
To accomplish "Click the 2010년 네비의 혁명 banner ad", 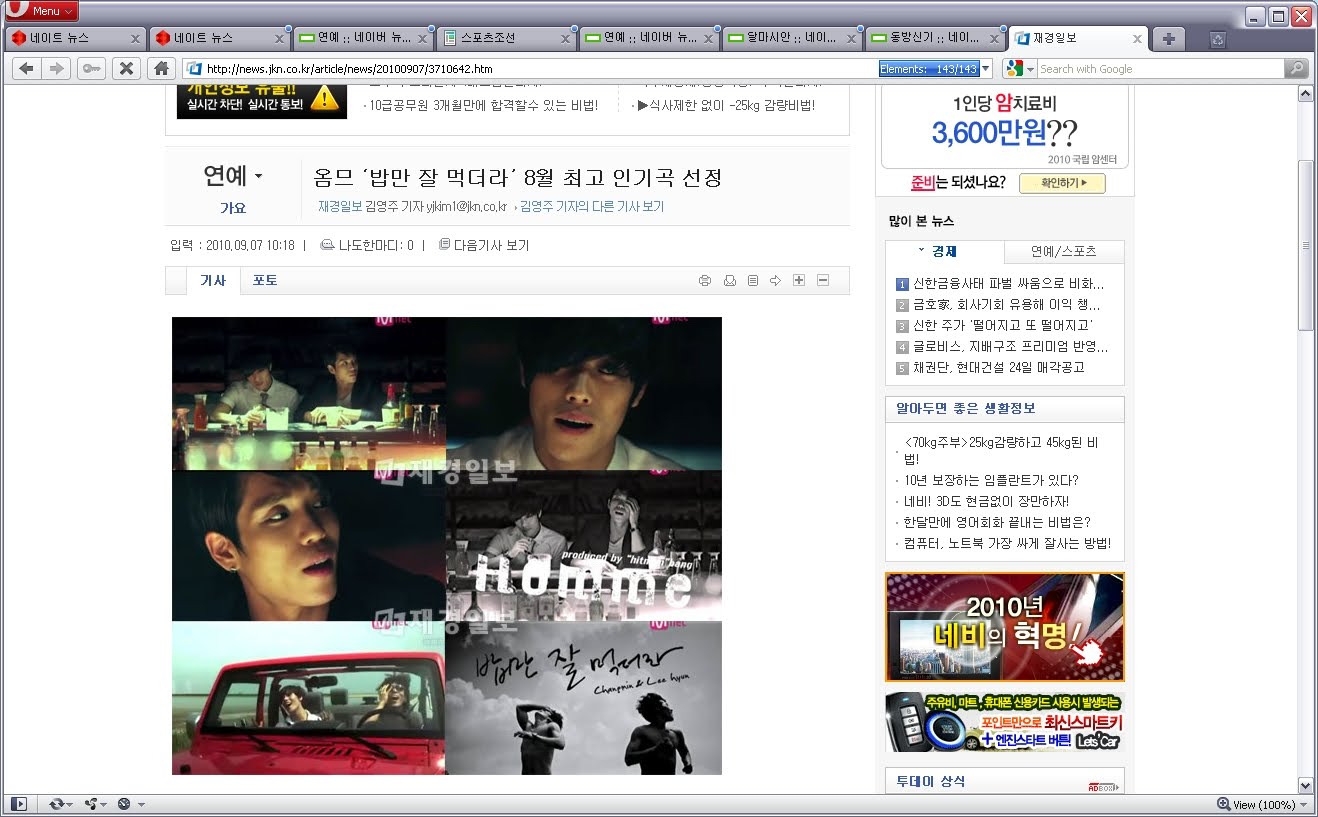I will 1005,627.
